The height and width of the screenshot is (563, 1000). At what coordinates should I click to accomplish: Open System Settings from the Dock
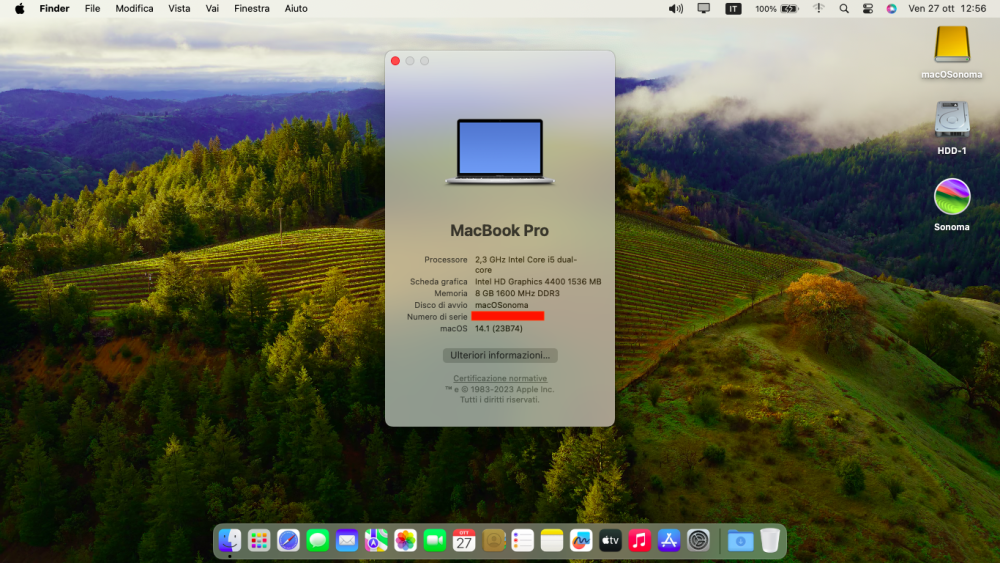click(x=698, y=541)
